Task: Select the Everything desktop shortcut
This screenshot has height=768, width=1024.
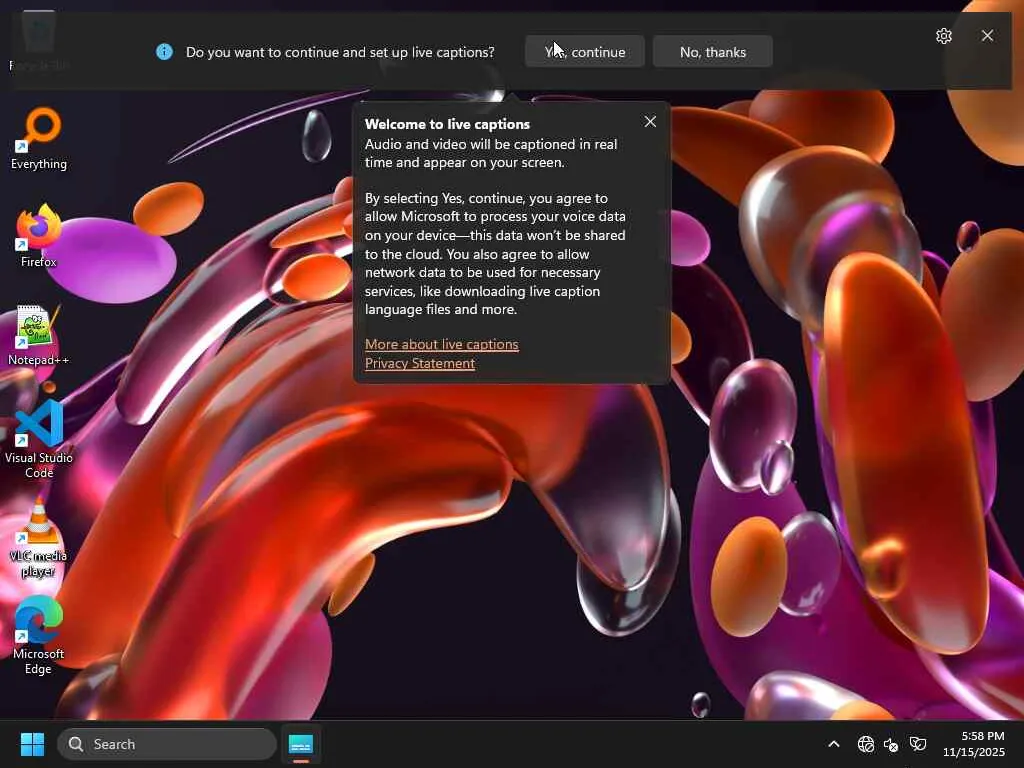Action: [39, 139]
